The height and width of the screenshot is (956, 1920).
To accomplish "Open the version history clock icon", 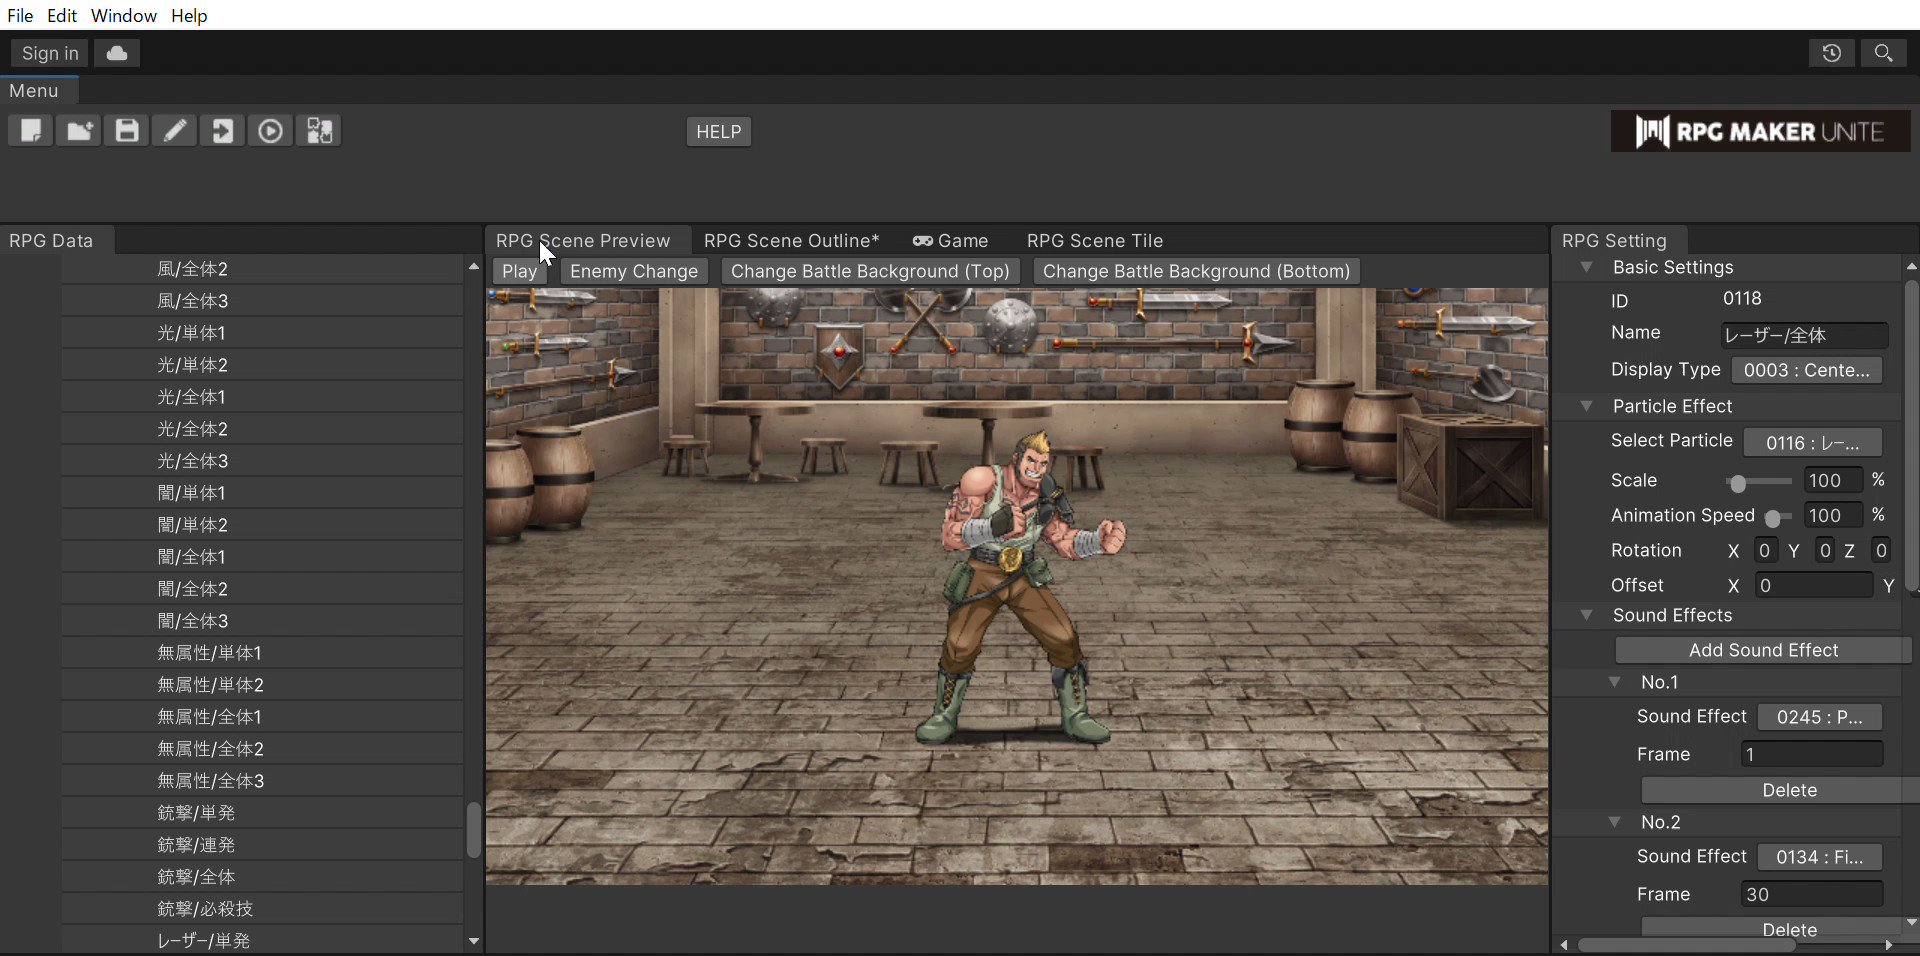I will tap(1832, 53).
